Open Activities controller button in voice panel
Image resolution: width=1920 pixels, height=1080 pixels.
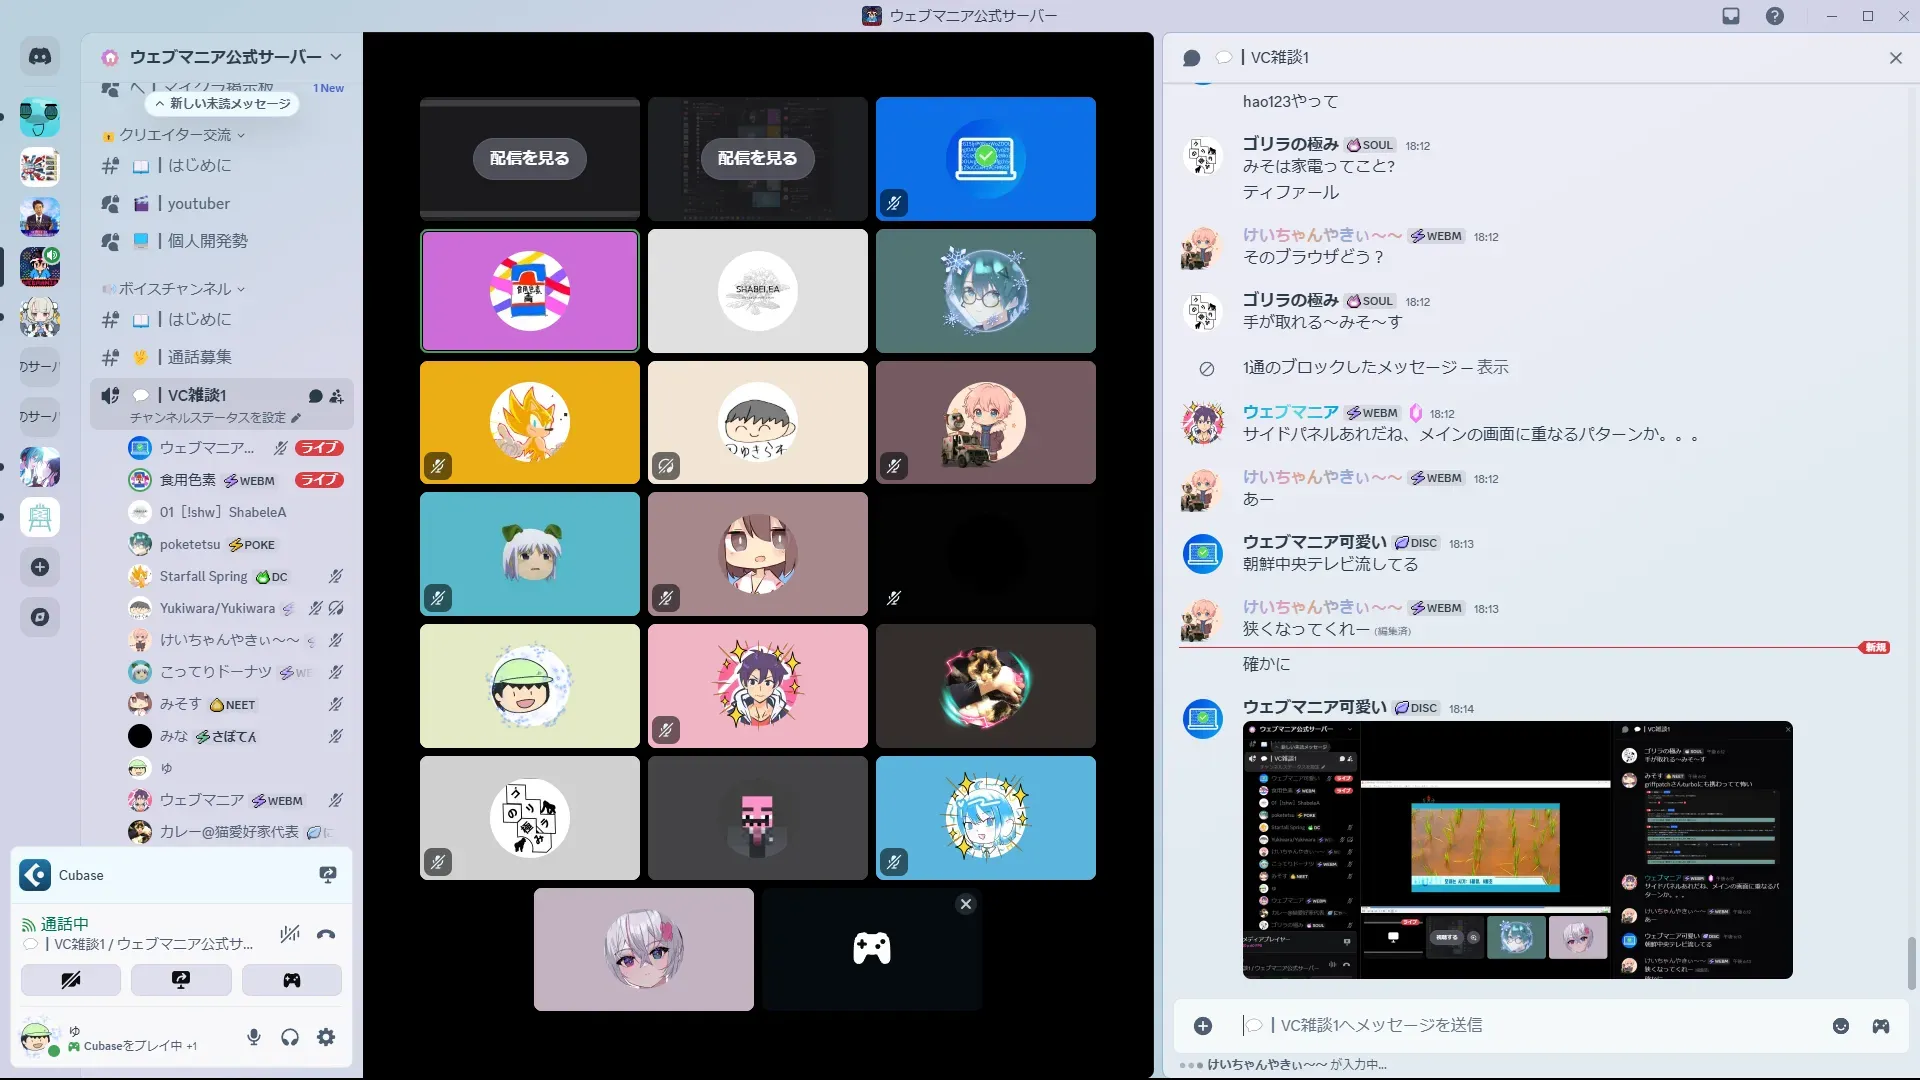click(x=291, y=980)
